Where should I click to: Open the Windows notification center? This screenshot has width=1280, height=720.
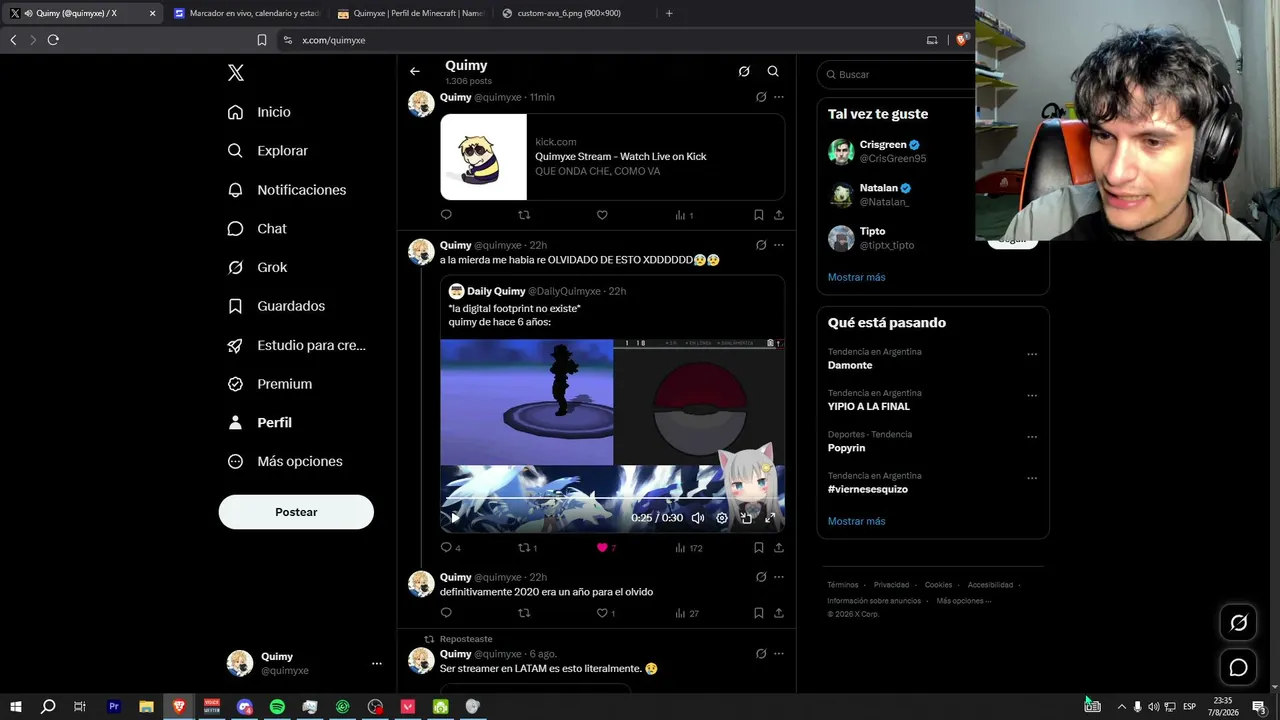coord(1259,707)
